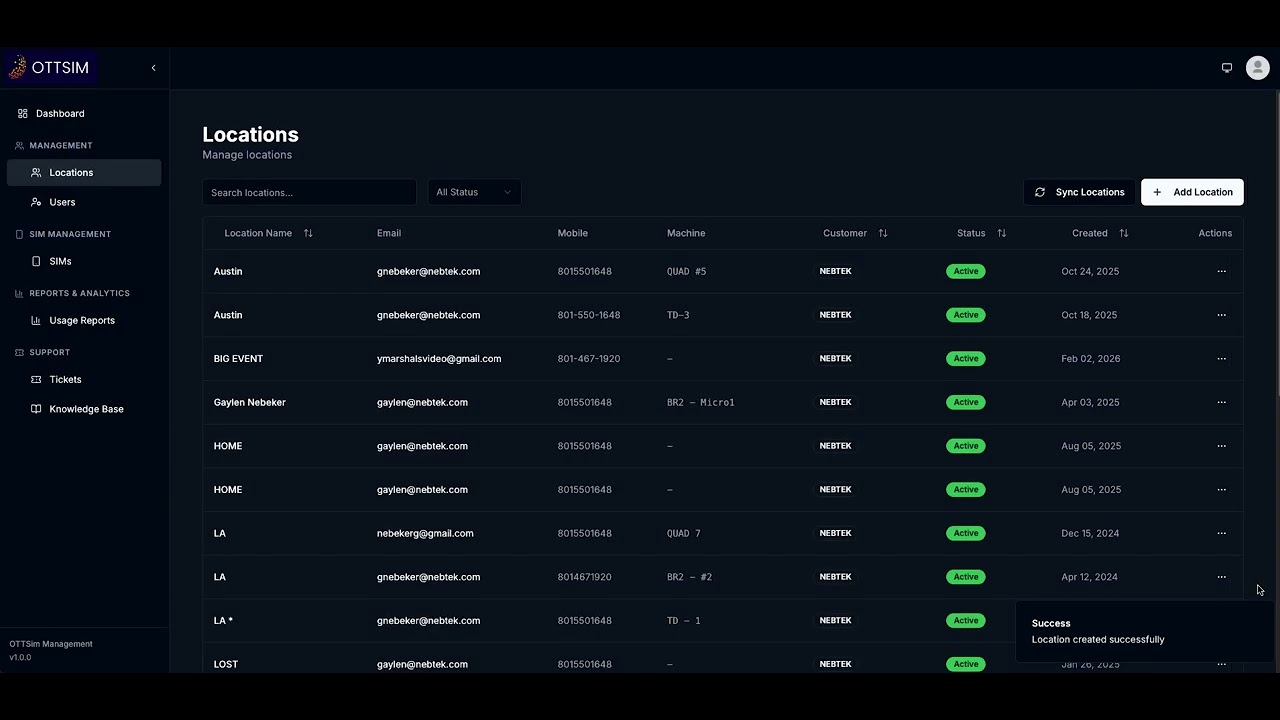This screenshot has height=720, width=1280.
Task: Click the Users person icon
Action: (x=36, y=202)
